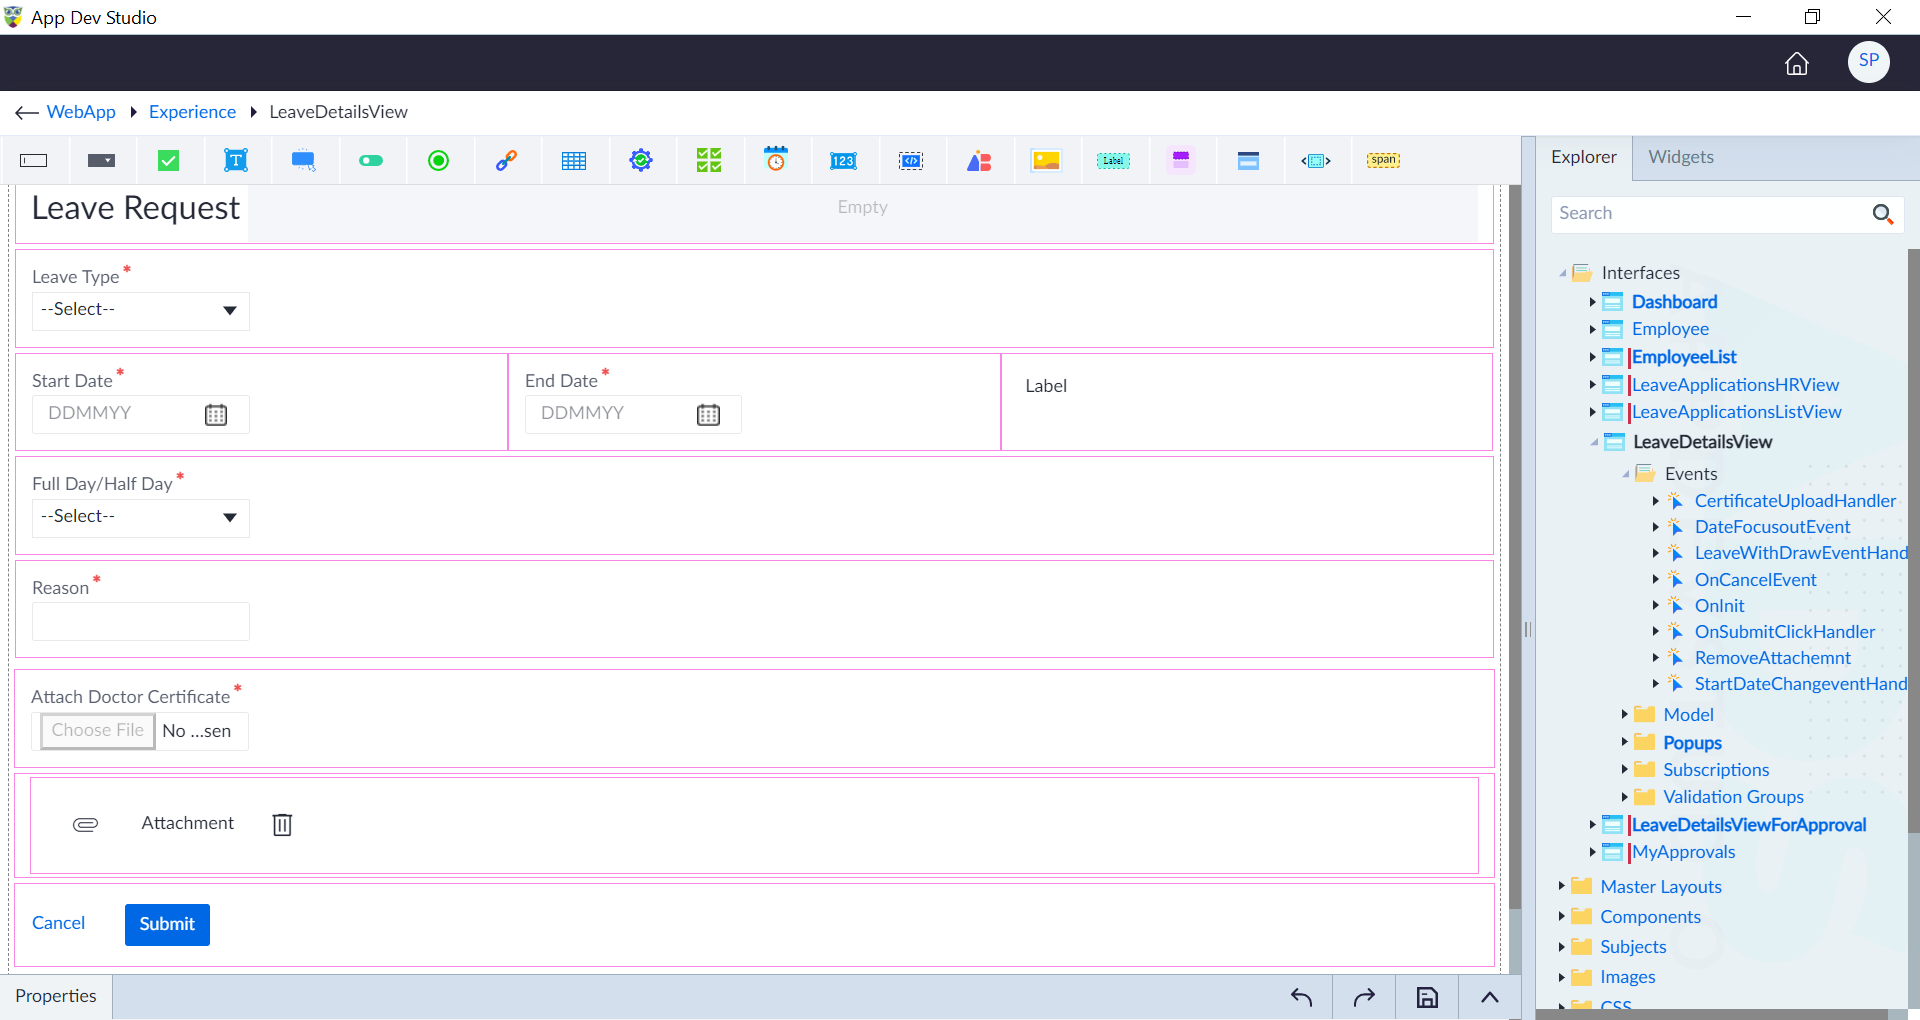Select the green checkbox widget tool

(x=169, y=161)
